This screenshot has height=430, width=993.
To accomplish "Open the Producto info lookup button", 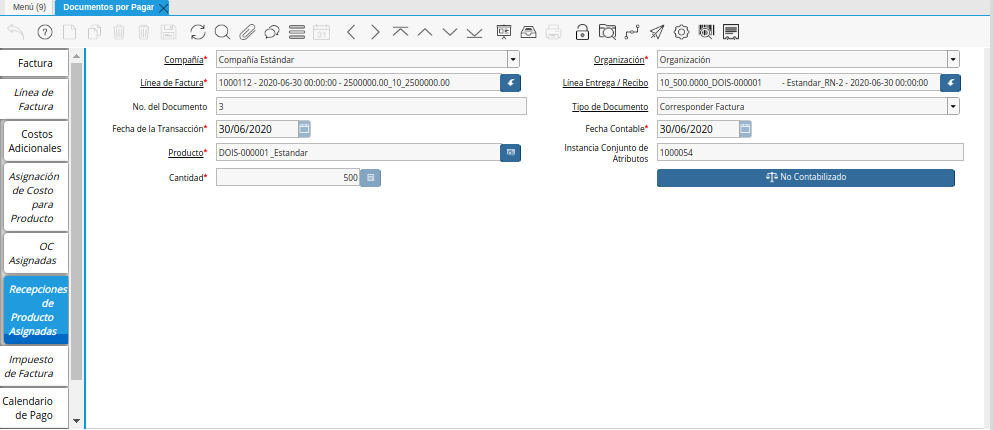I will click(x=510, y=153).
